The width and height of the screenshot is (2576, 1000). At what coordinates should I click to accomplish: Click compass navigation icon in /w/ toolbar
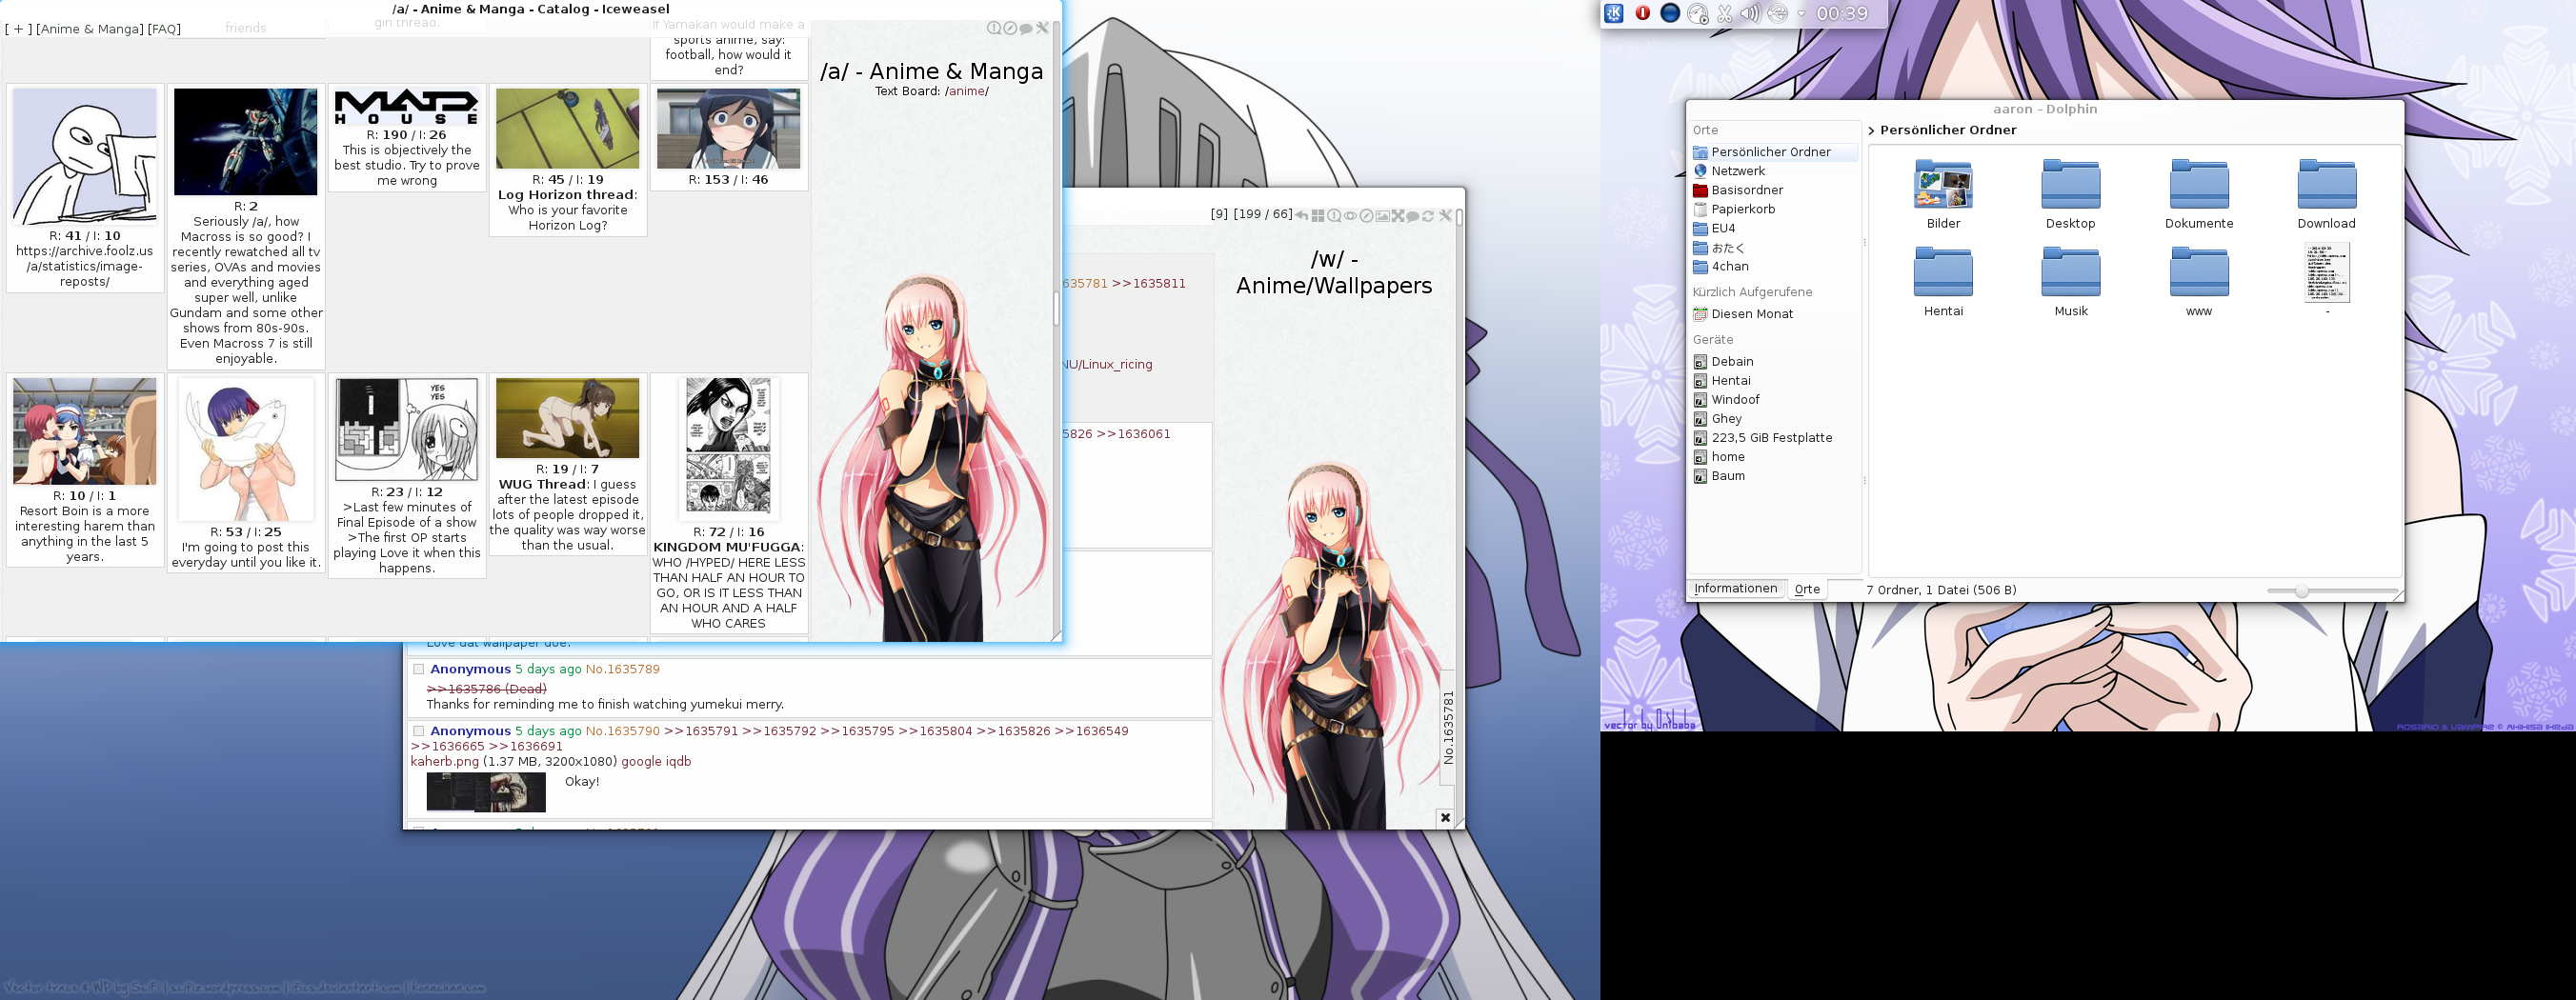1367,216
